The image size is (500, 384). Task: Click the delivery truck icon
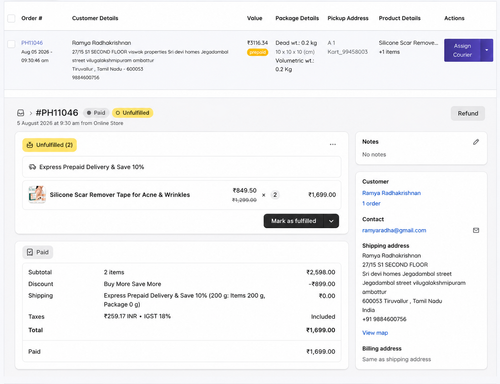tap(32, 167)
